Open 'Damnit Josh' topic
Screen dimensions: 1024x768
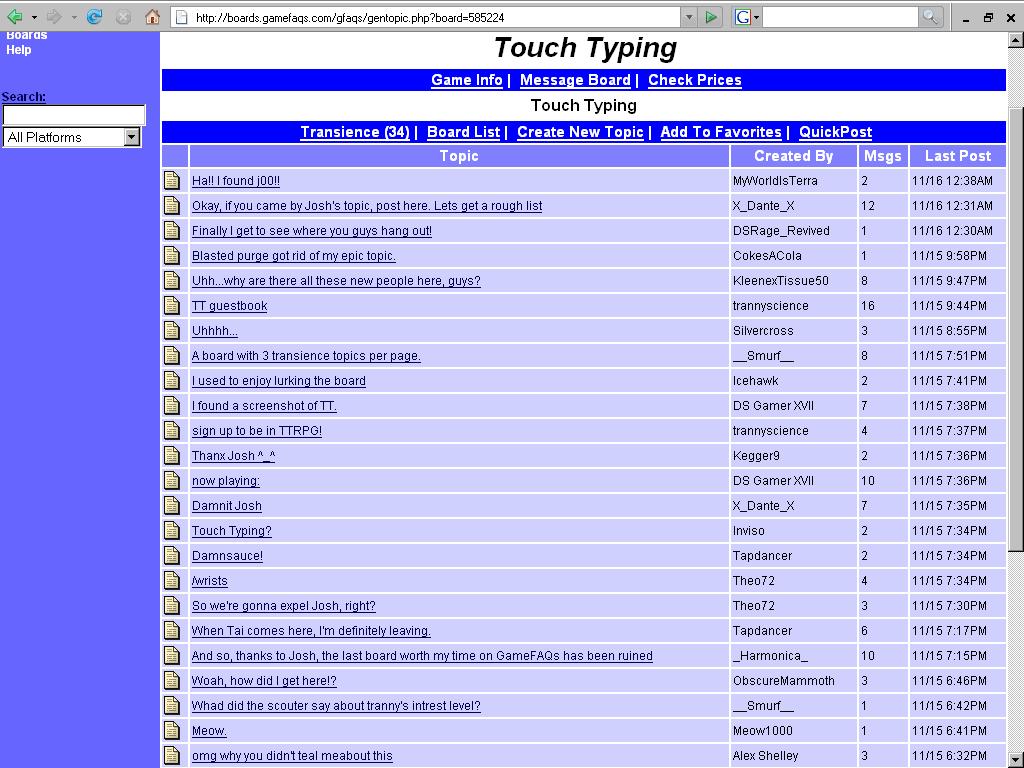pos(227,506)
